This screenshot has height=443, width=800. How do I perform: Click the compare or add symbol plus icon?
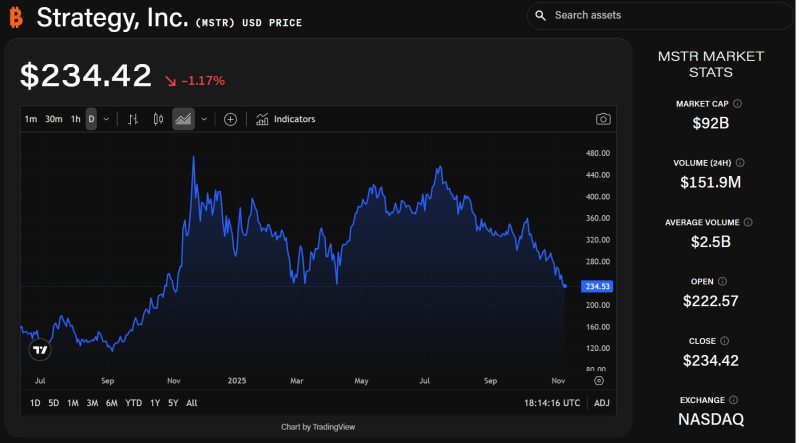click(230, 119)
